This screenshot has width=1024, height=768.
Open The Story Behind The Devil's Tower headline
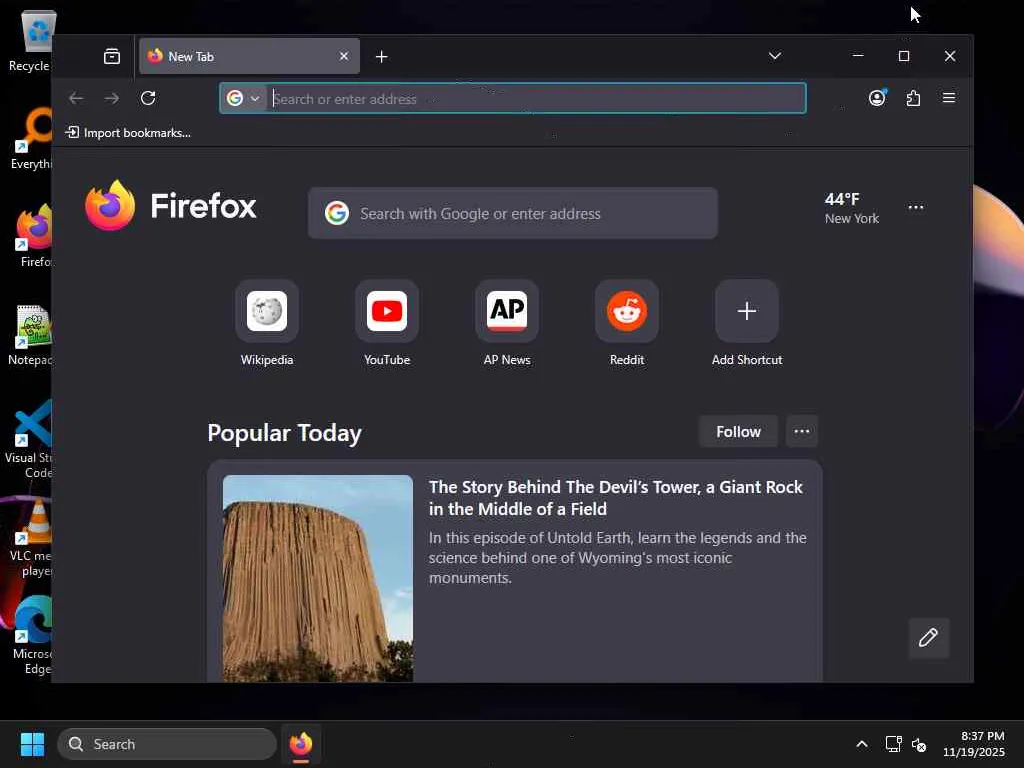click(616, 498)
